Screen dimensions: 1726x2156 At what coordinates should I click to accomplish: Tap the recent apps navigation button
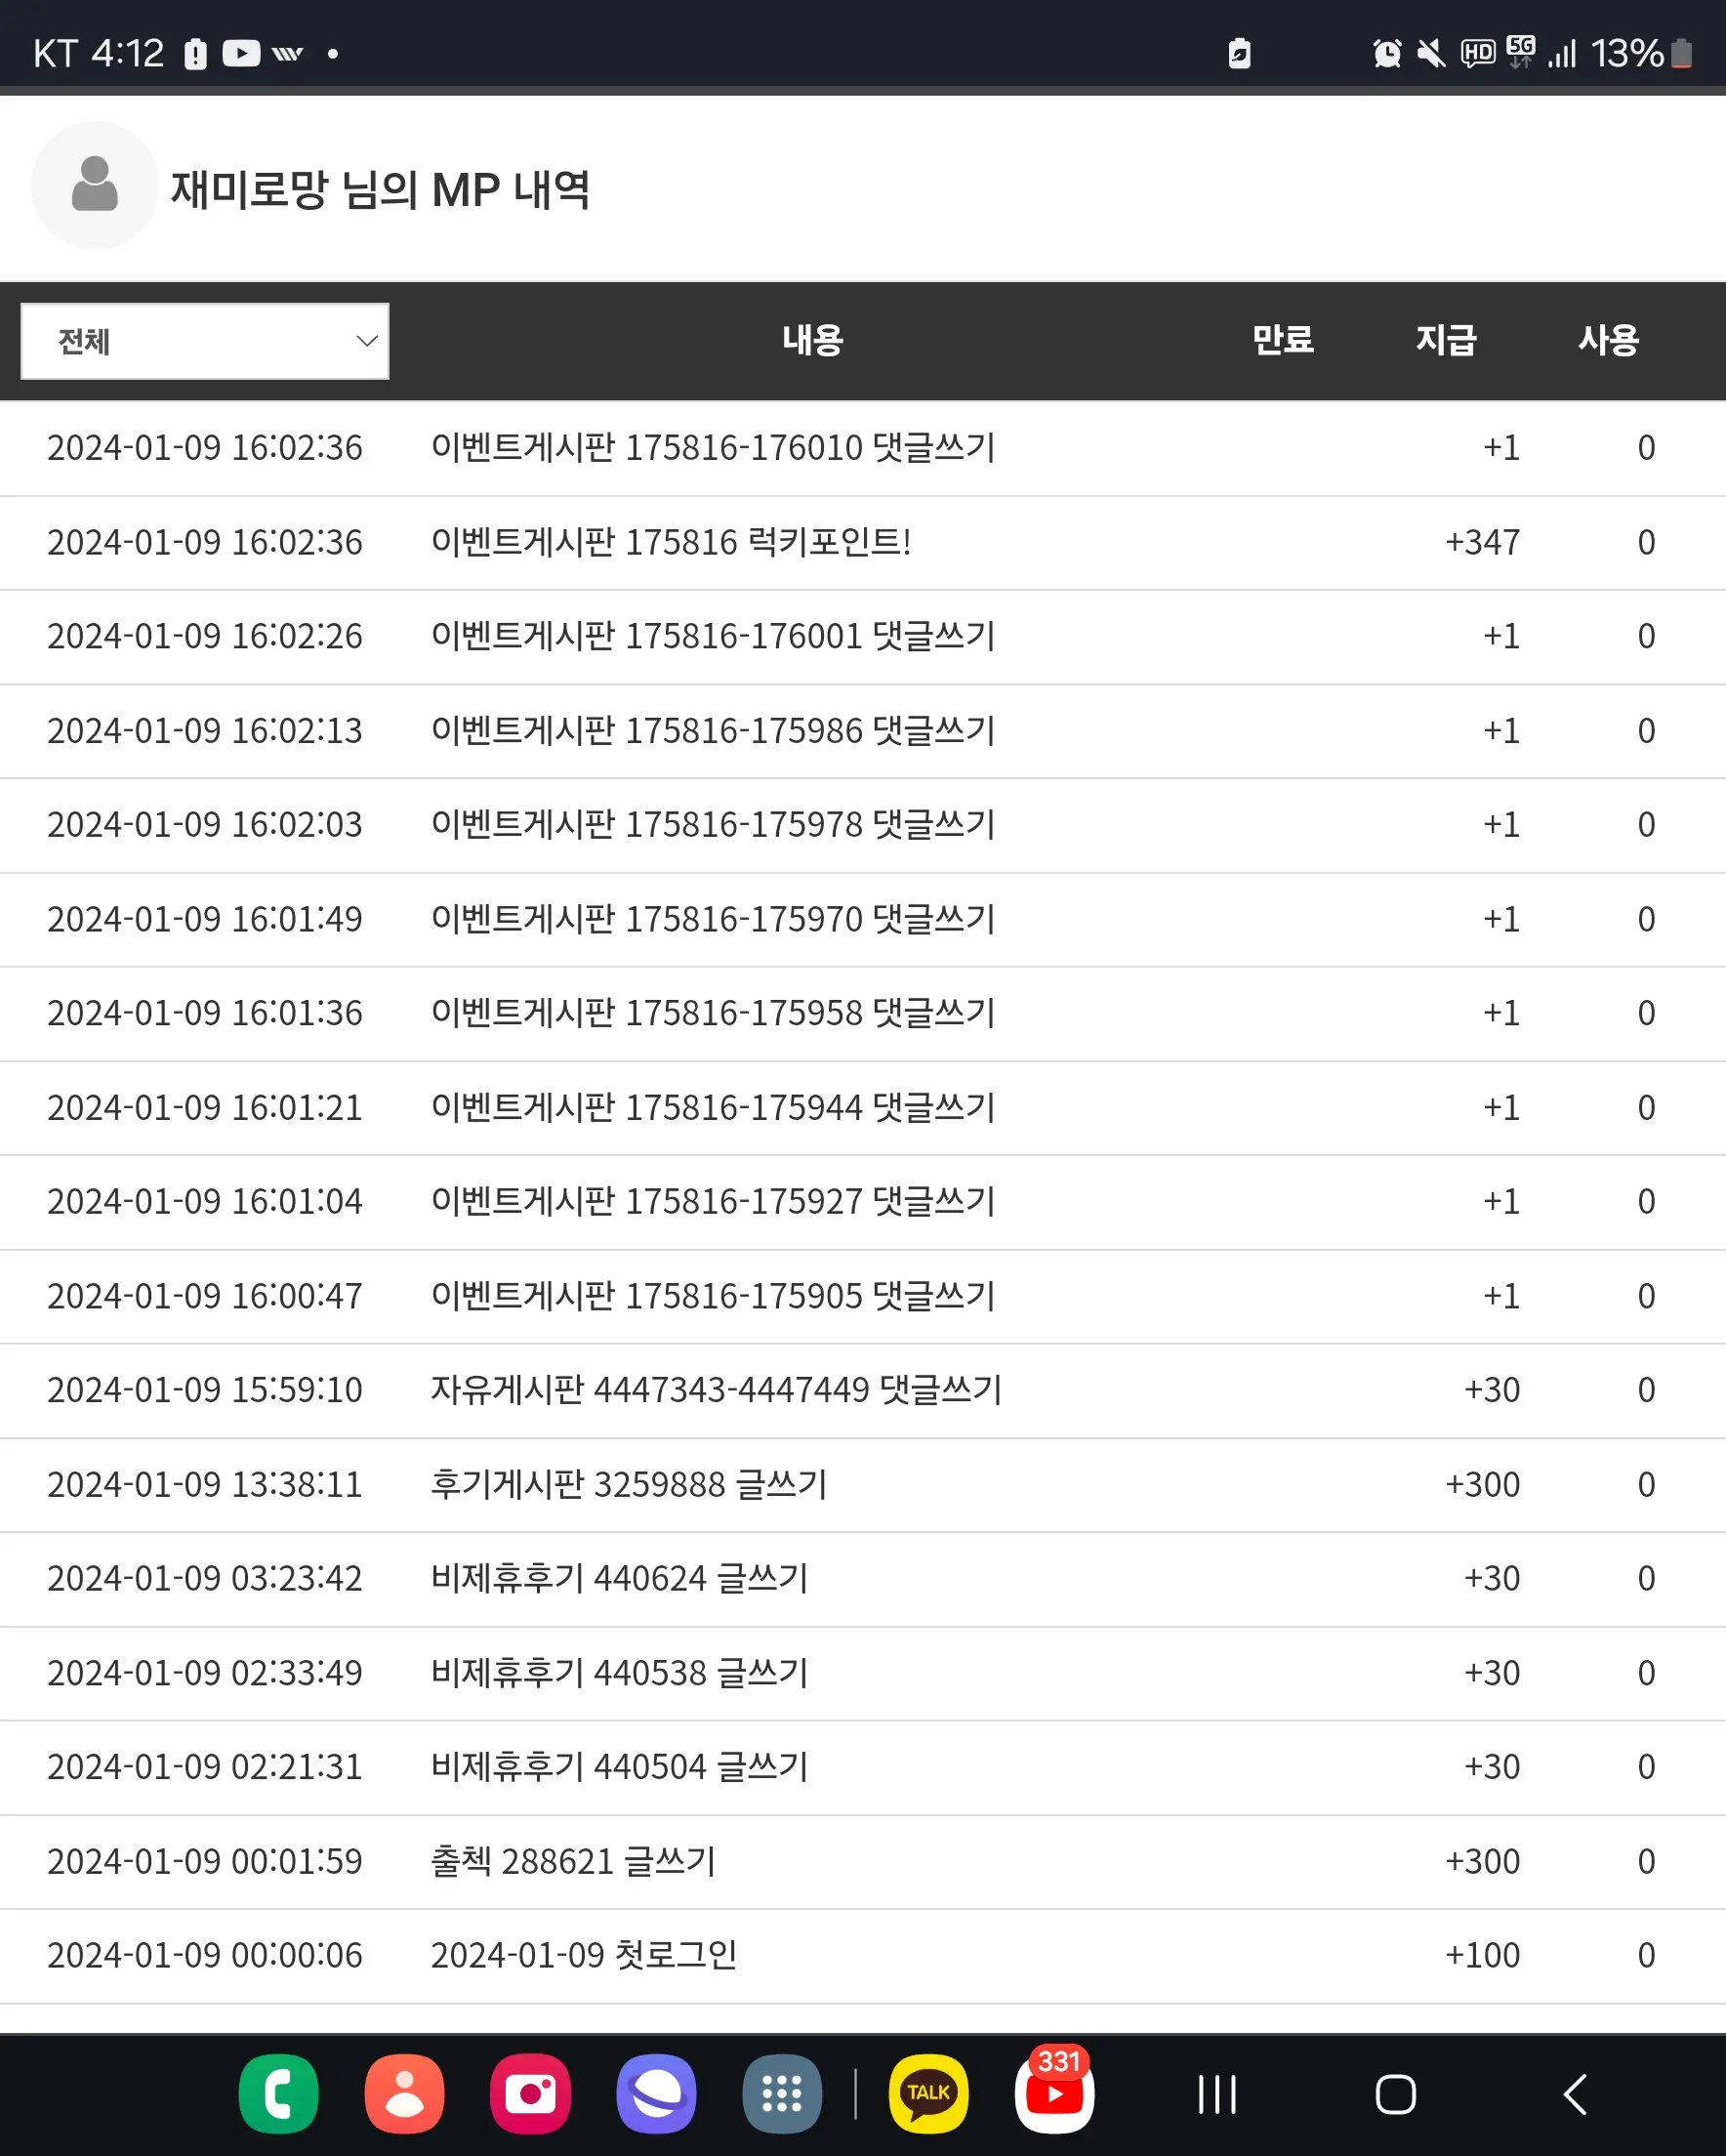[1217, 2094]
